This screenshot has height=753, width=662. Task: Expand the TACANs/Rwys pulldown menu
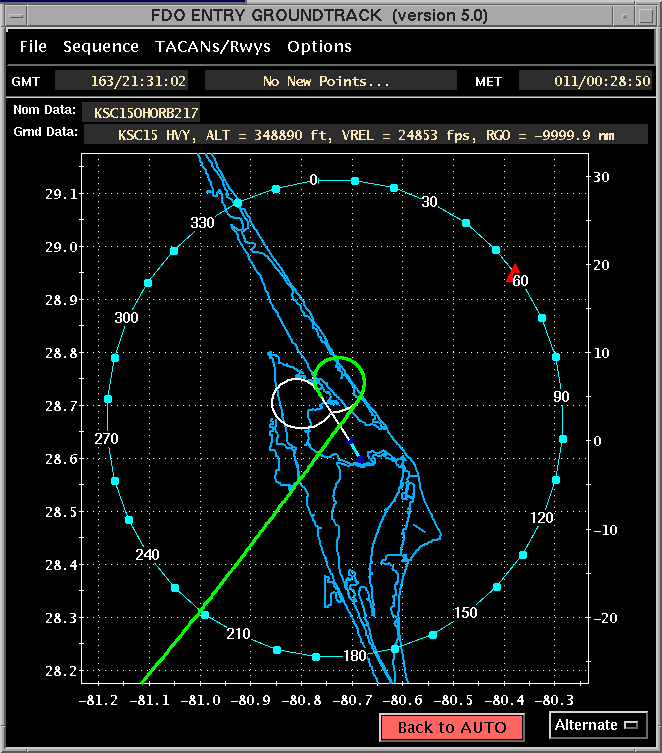click(x=213, y=47)
